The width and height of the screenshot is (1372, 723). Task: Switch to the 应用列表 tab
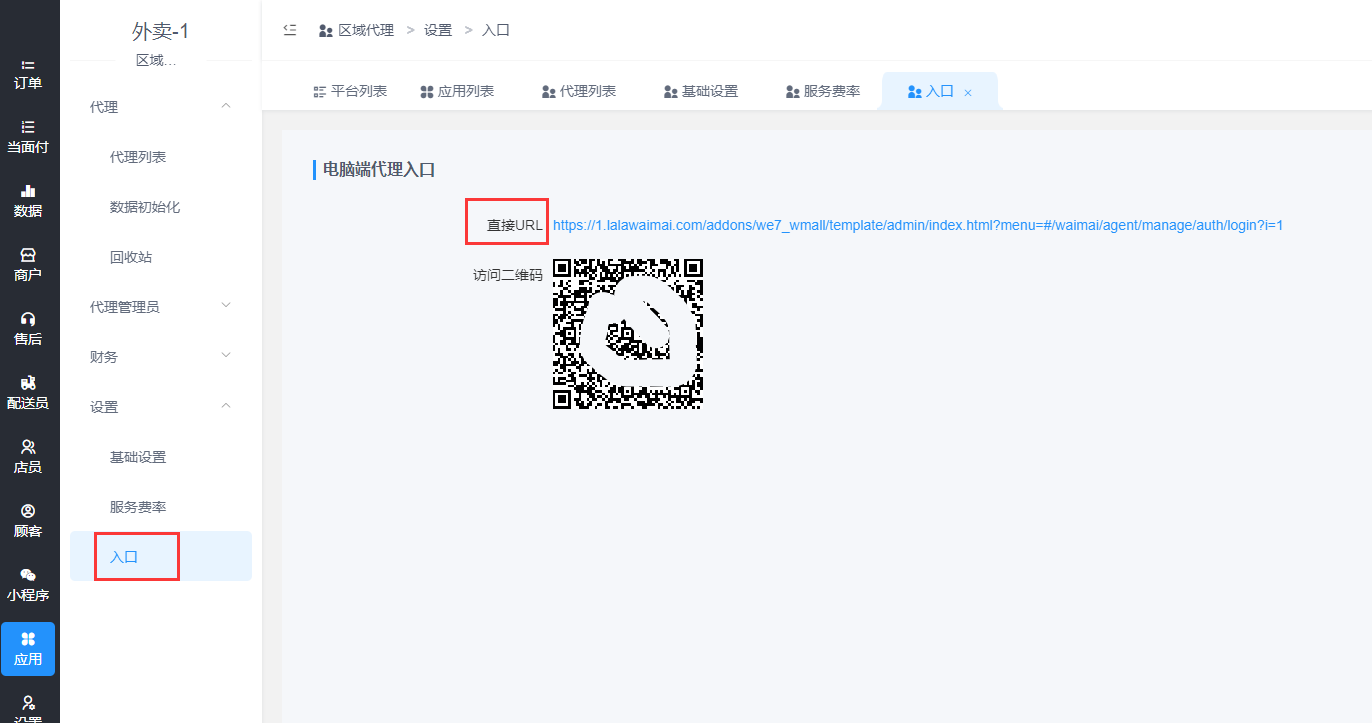click(457, 91)
